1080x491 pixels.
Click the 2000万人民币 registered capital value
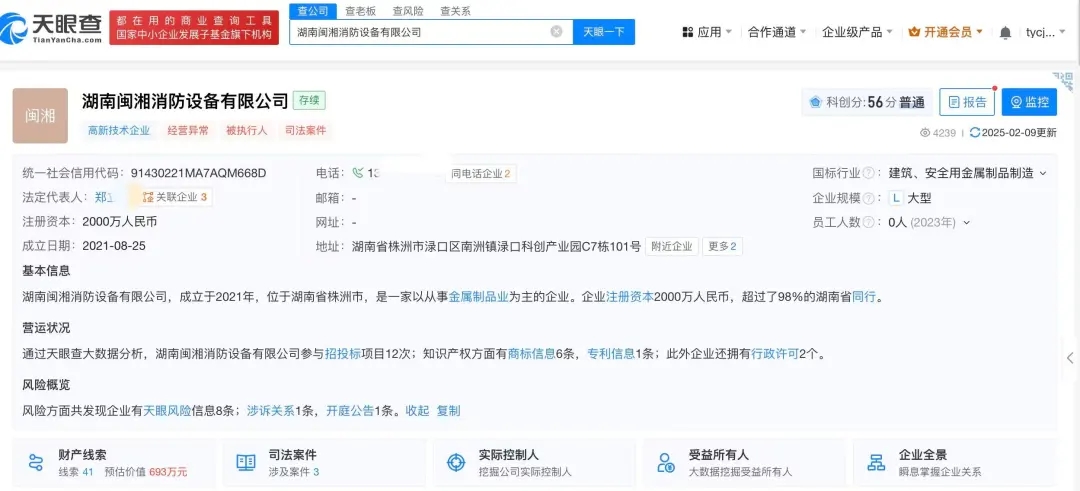[120, 221]
